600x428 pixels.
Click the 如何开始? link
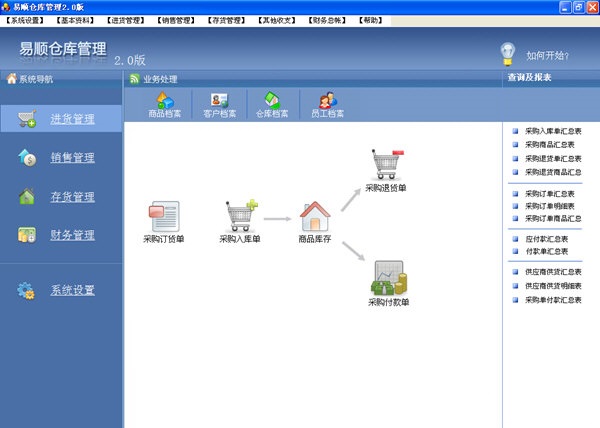click(547, 56)
